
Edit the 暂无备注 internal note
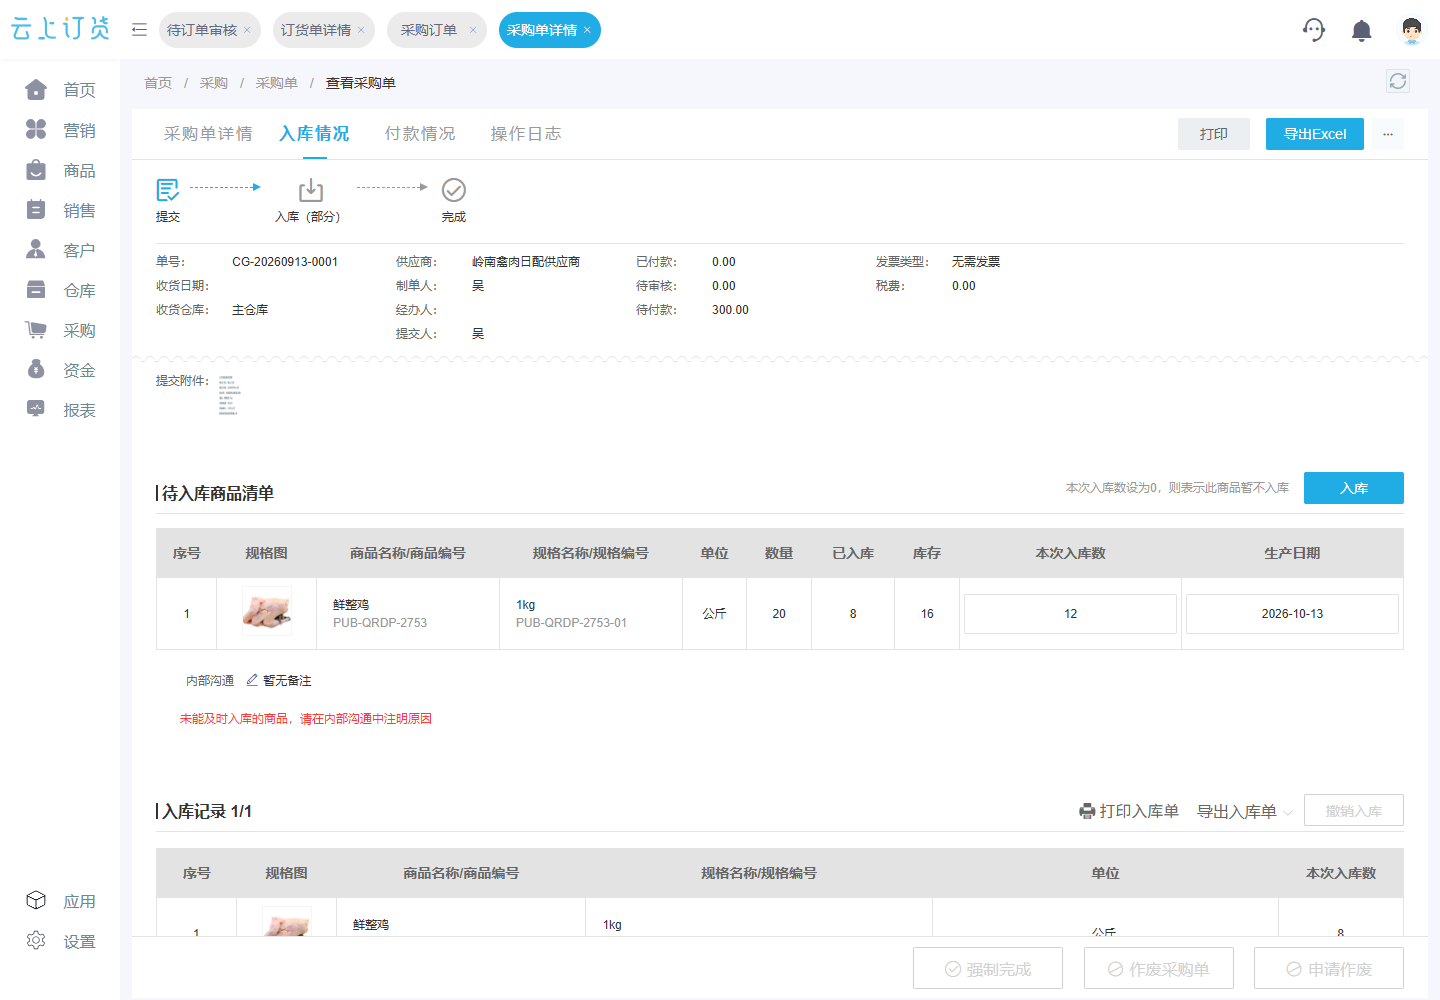(x=279, y=680)
